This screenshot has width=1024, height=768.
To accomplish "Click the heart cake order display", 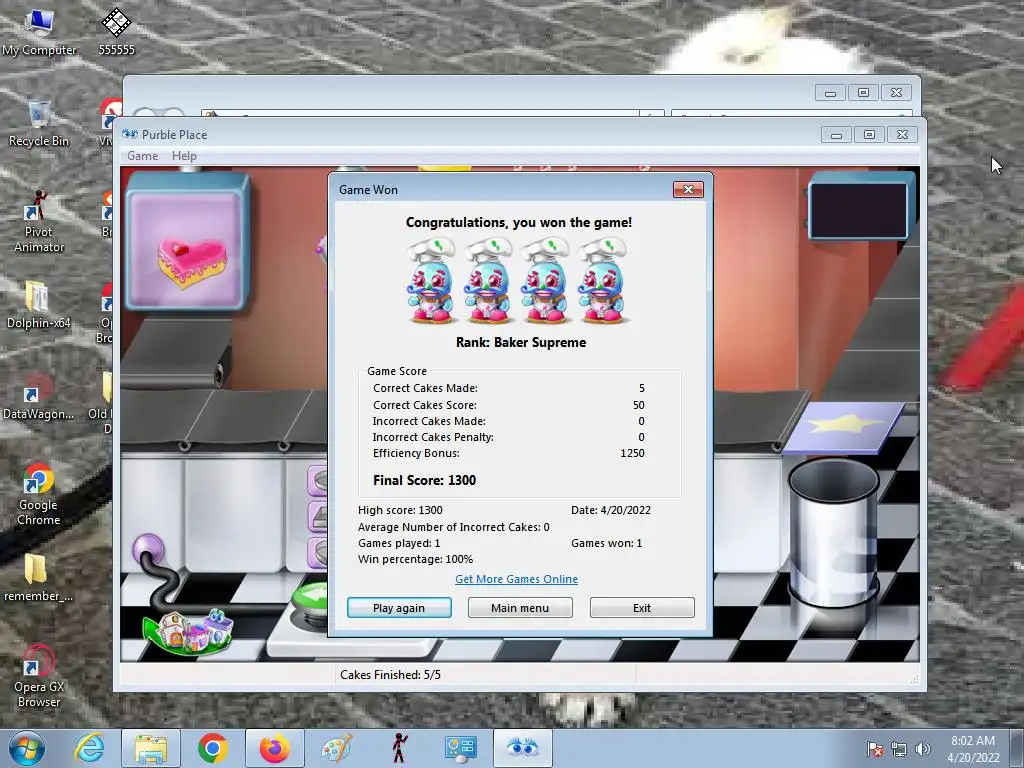I will [x=187, y=244].
